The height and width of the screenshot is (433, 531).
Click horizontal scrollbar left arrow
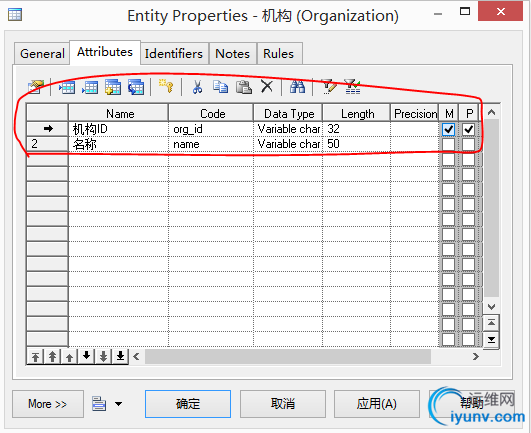click(x=136, y=356)
